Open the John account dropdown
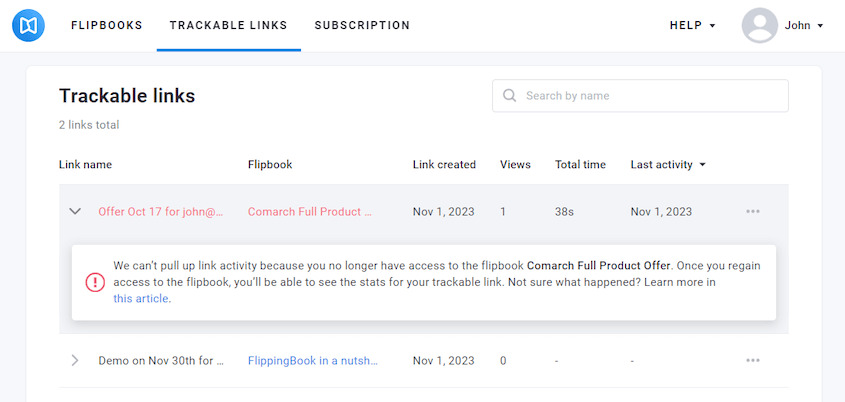The image size is (845, 402). 804,25
